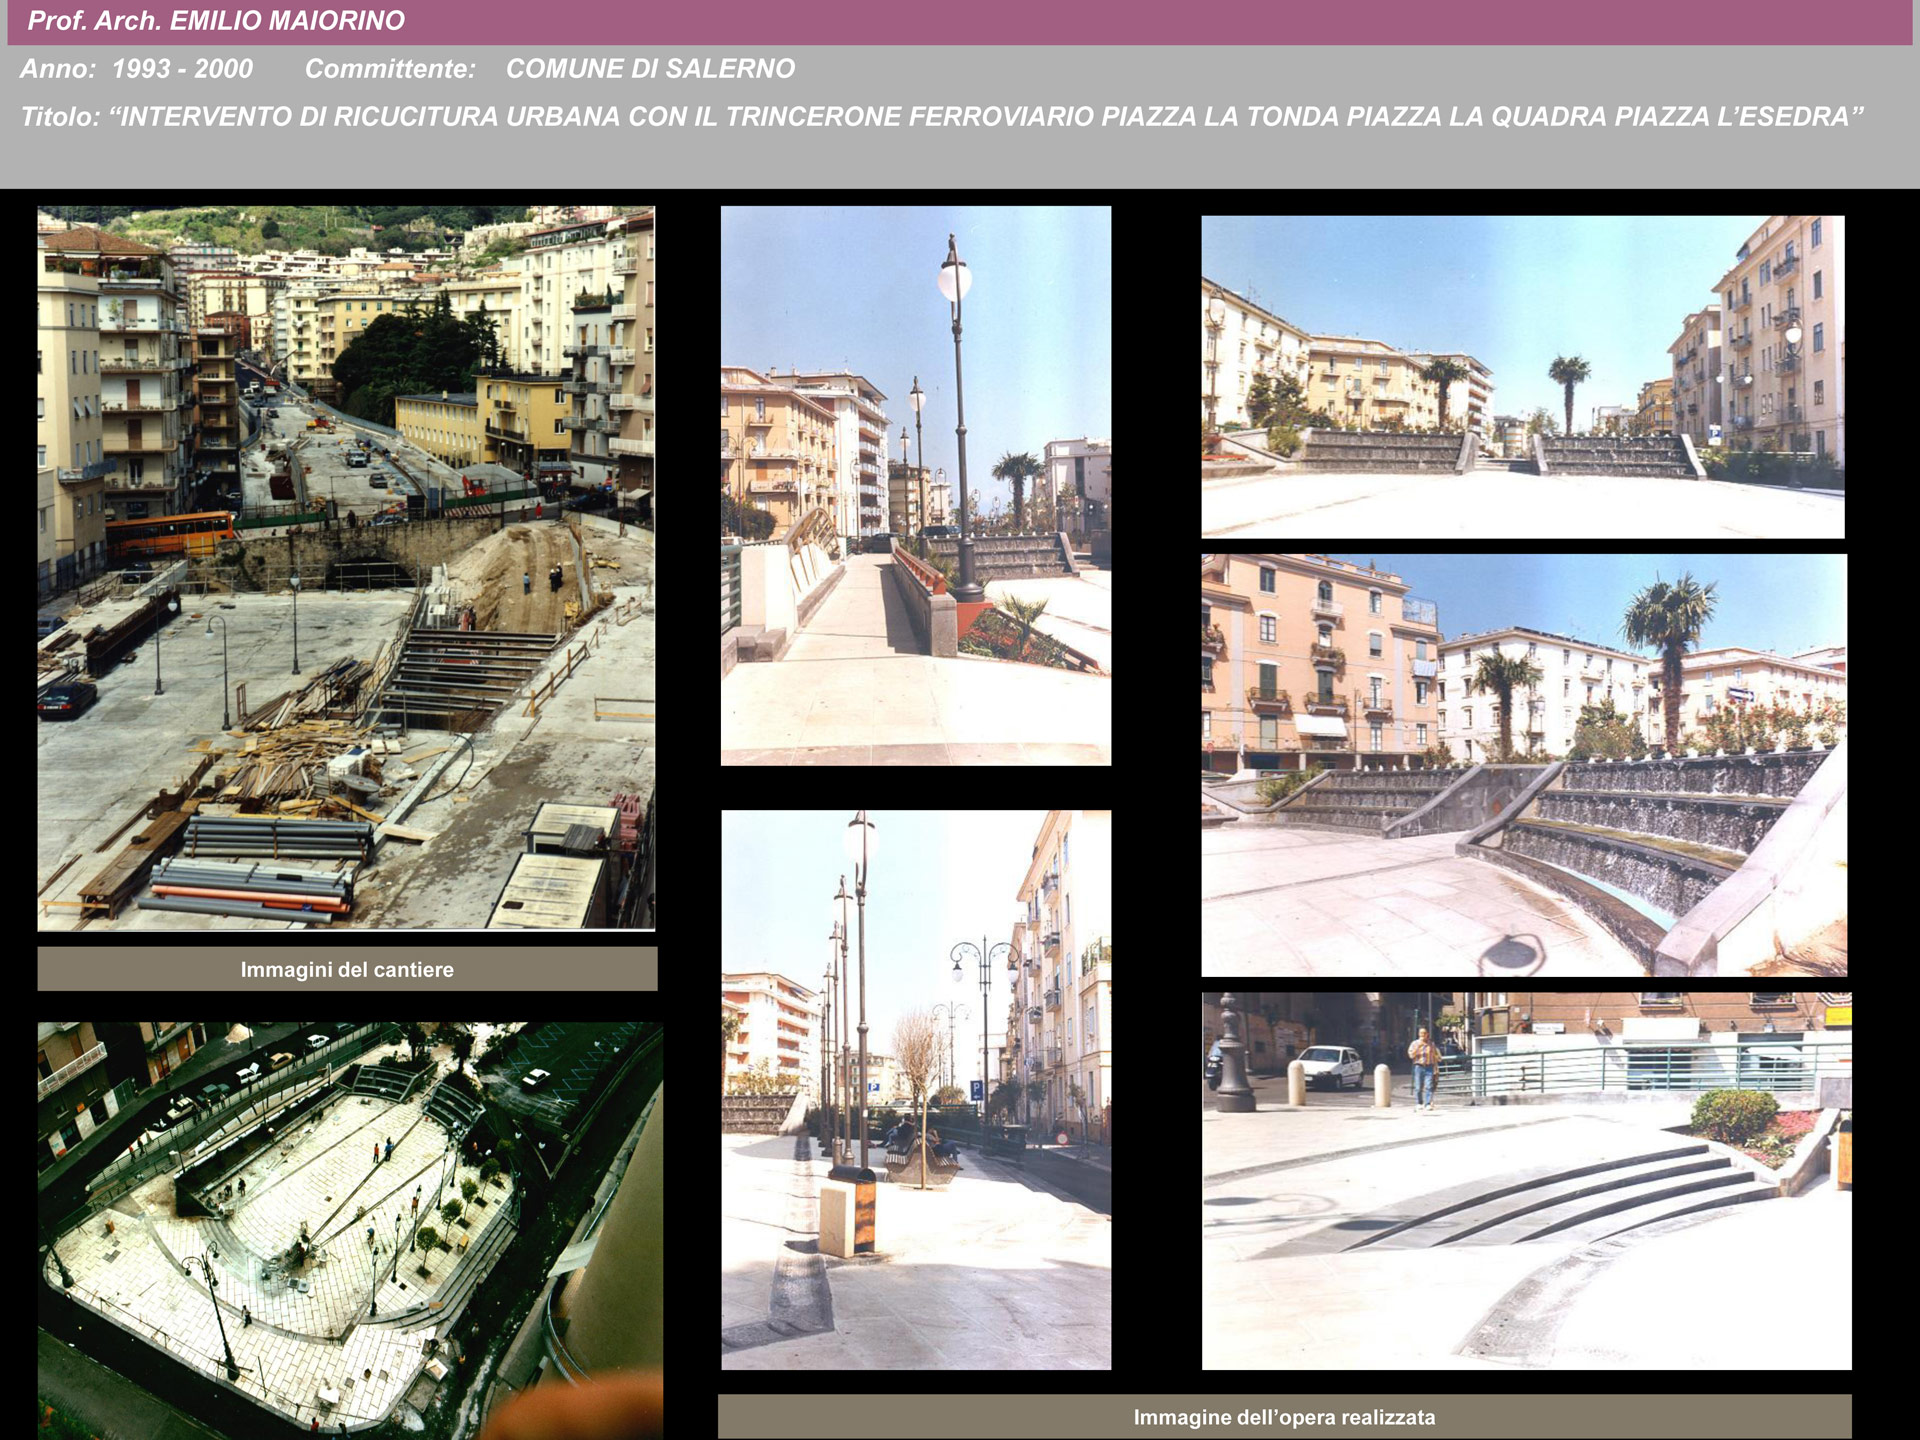
Task: Click the blue parking sign in lamppost photo
Action: [976, 1090]
